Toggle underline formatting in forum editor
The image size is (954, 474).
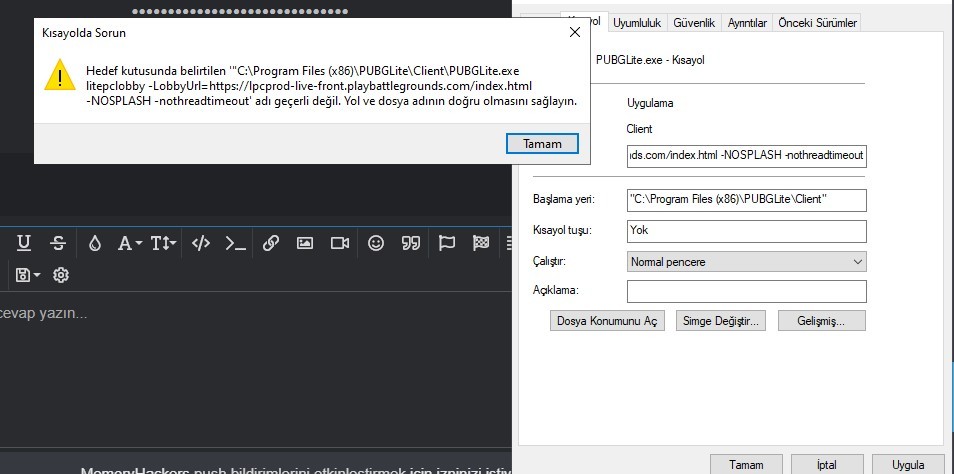click(x=24, y=243)
